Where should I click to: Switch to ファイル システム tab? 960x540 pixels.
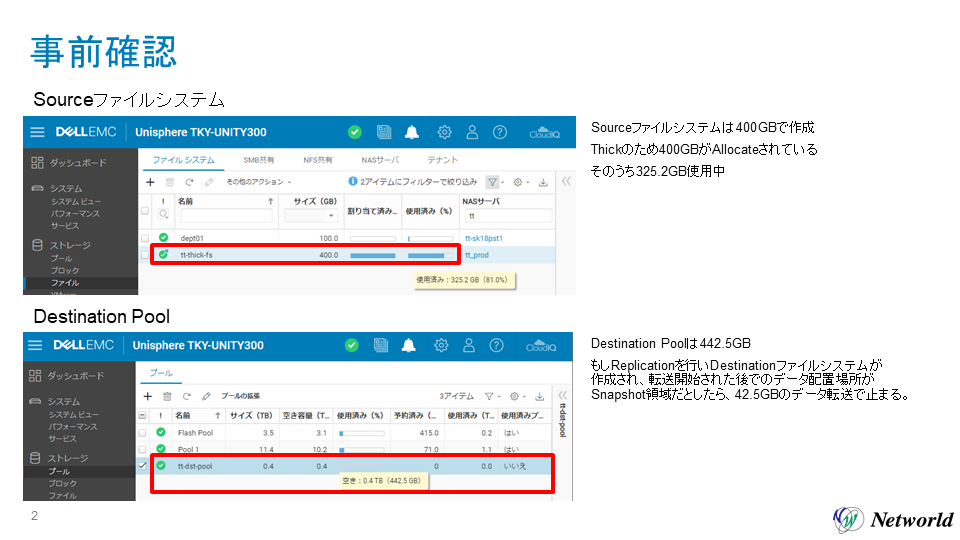click(x=184, y=160)
